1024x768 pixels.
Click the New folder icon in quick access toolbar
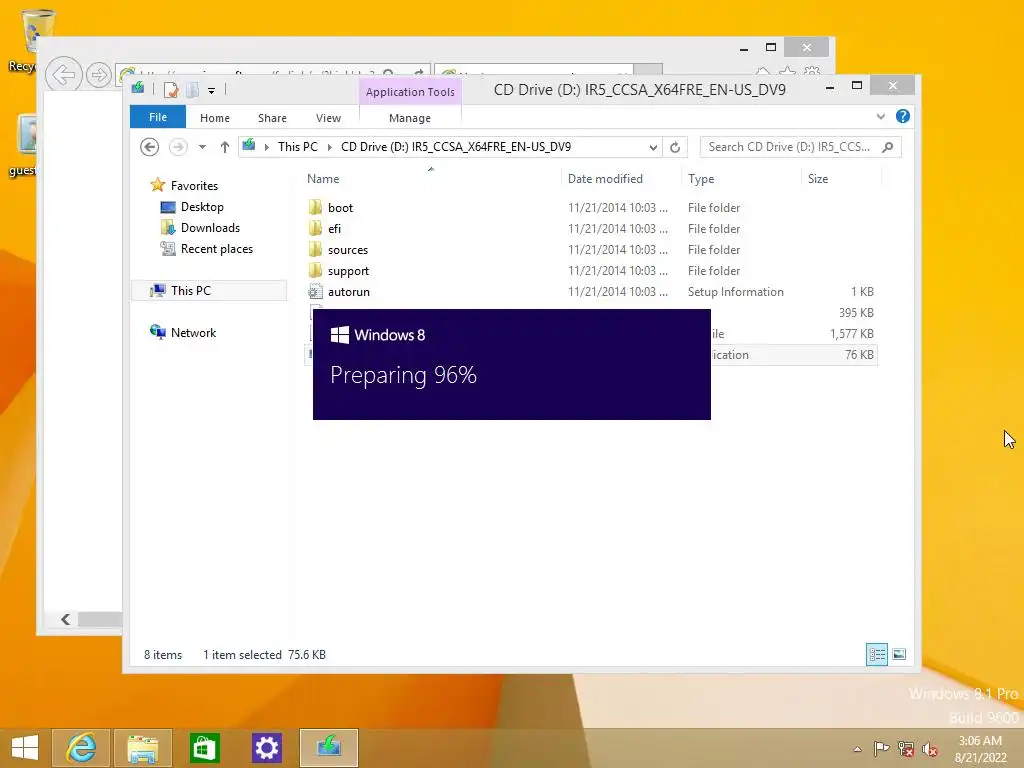(193, 90)
